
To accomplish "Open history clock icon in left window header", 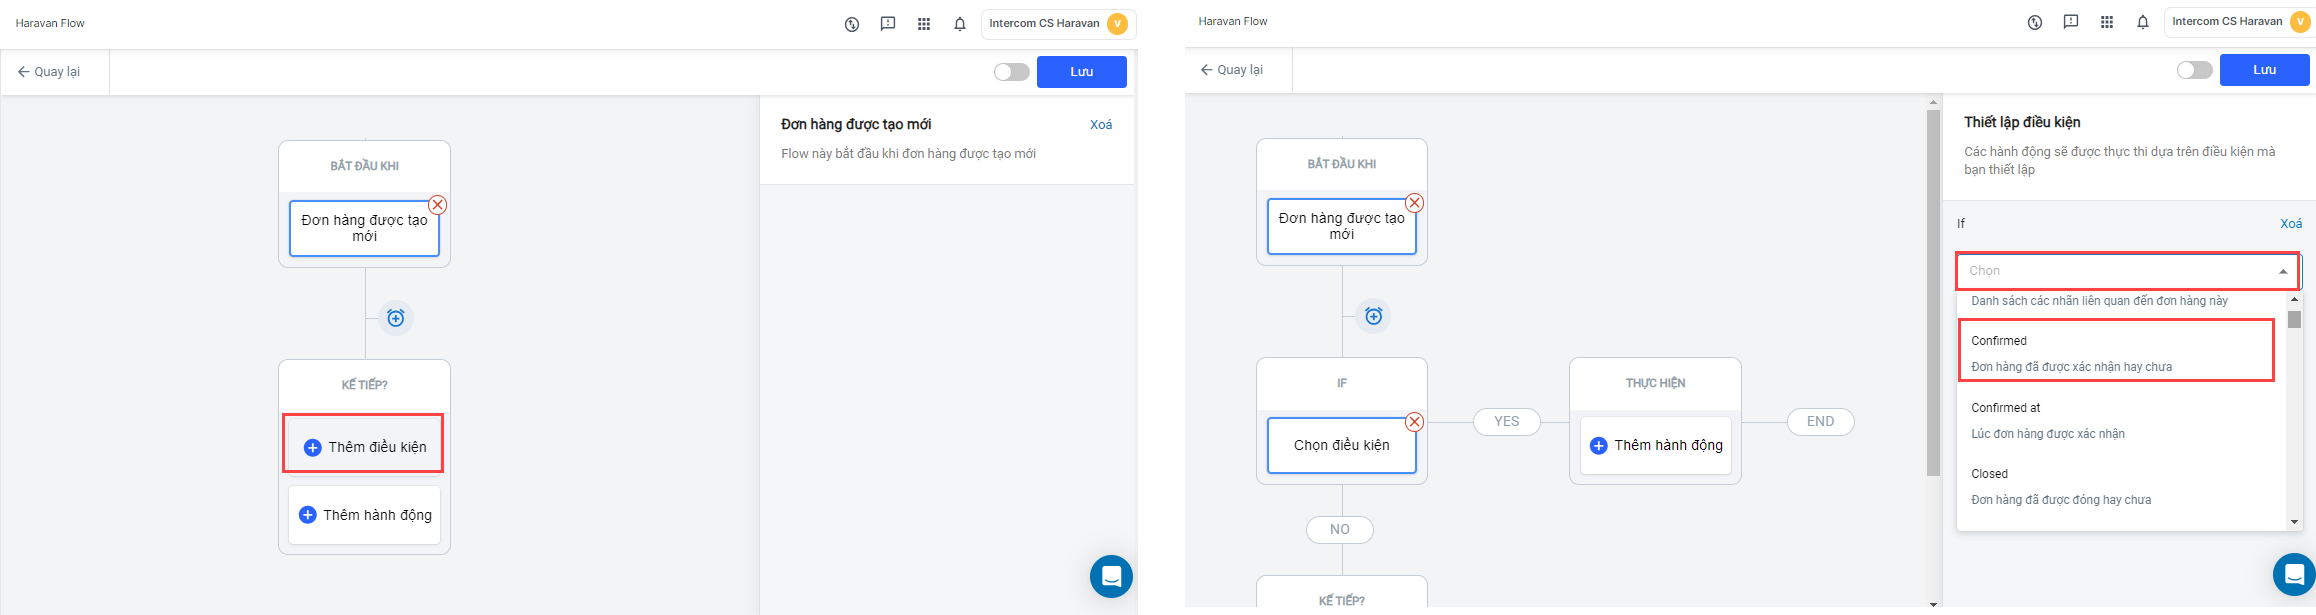I will [852, 24].
